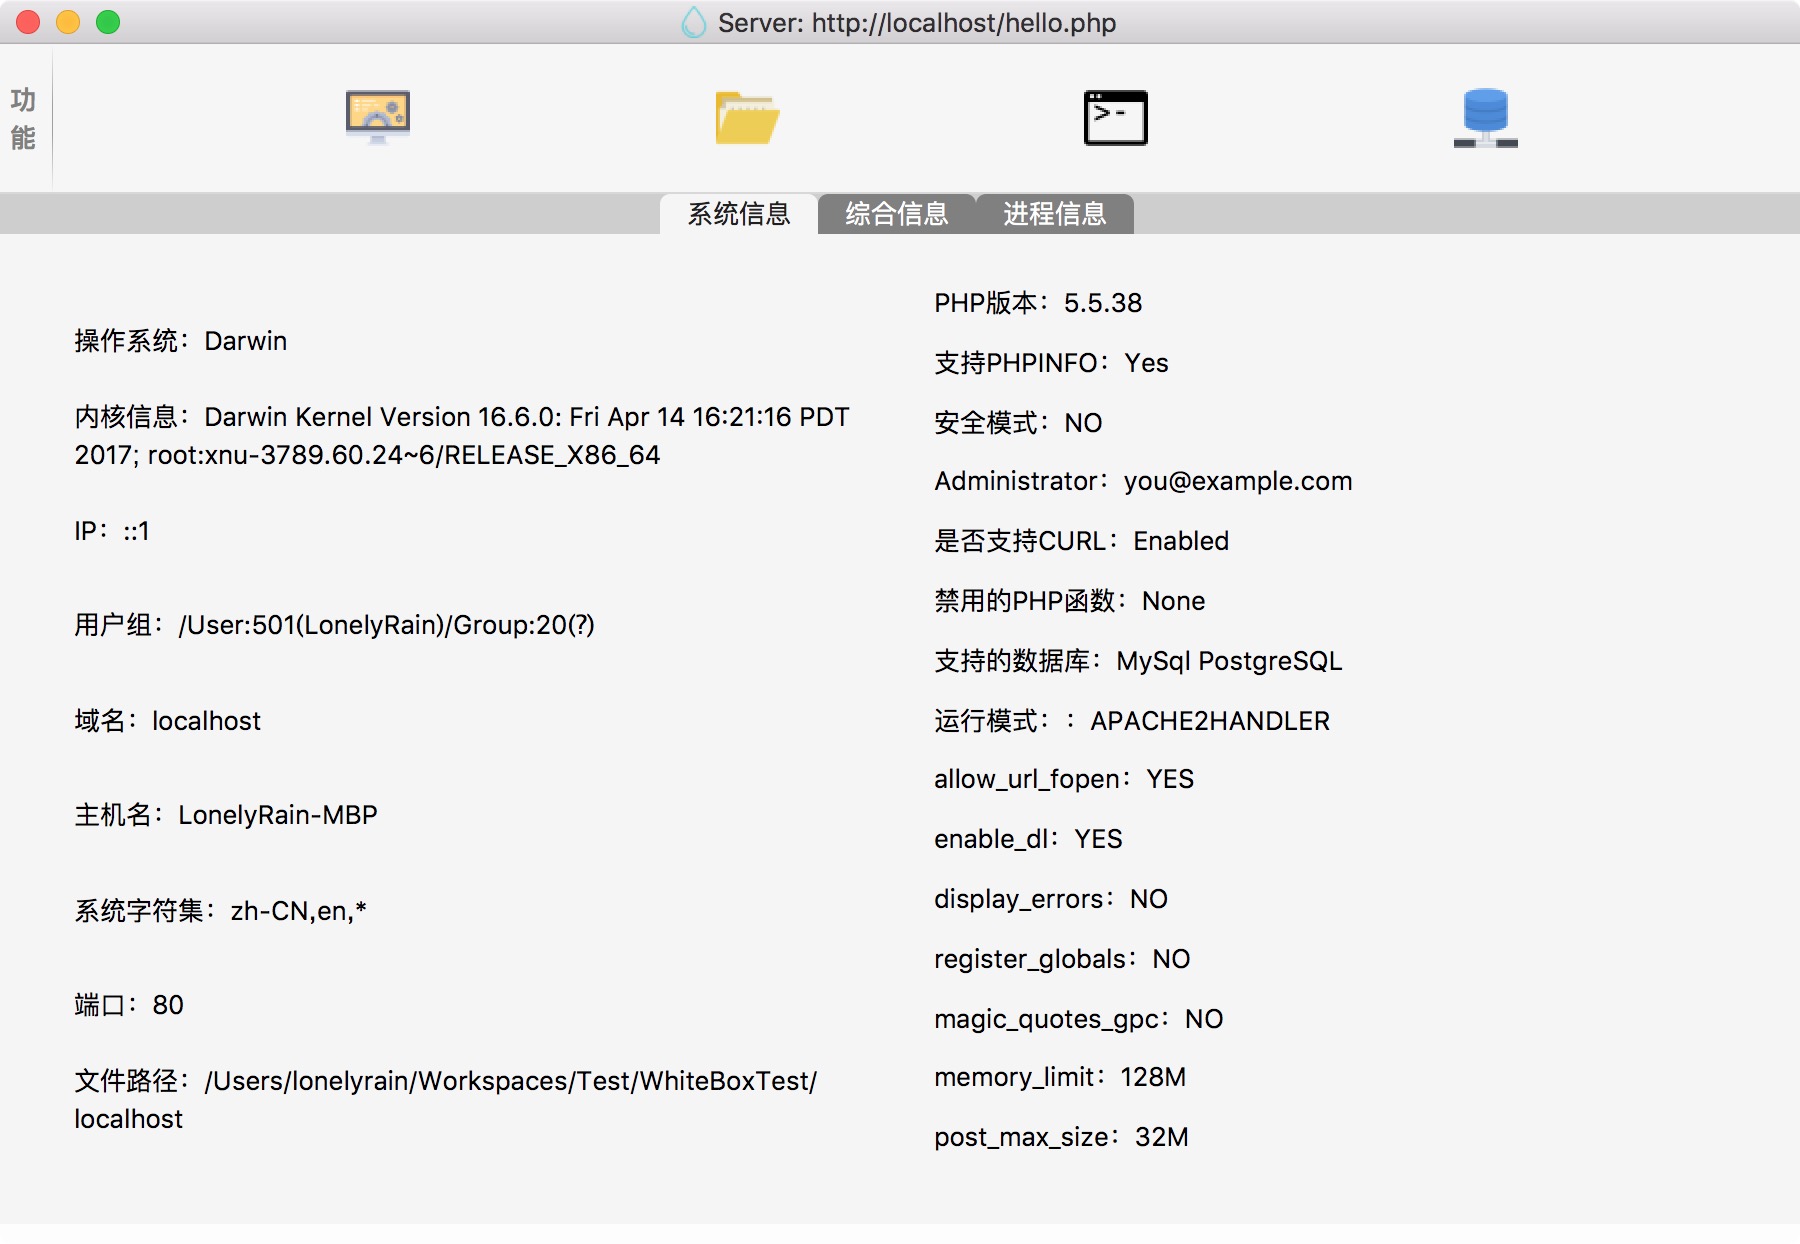
Task: Select the Administrator: you@example.com line
Action: coord(1143,481)
